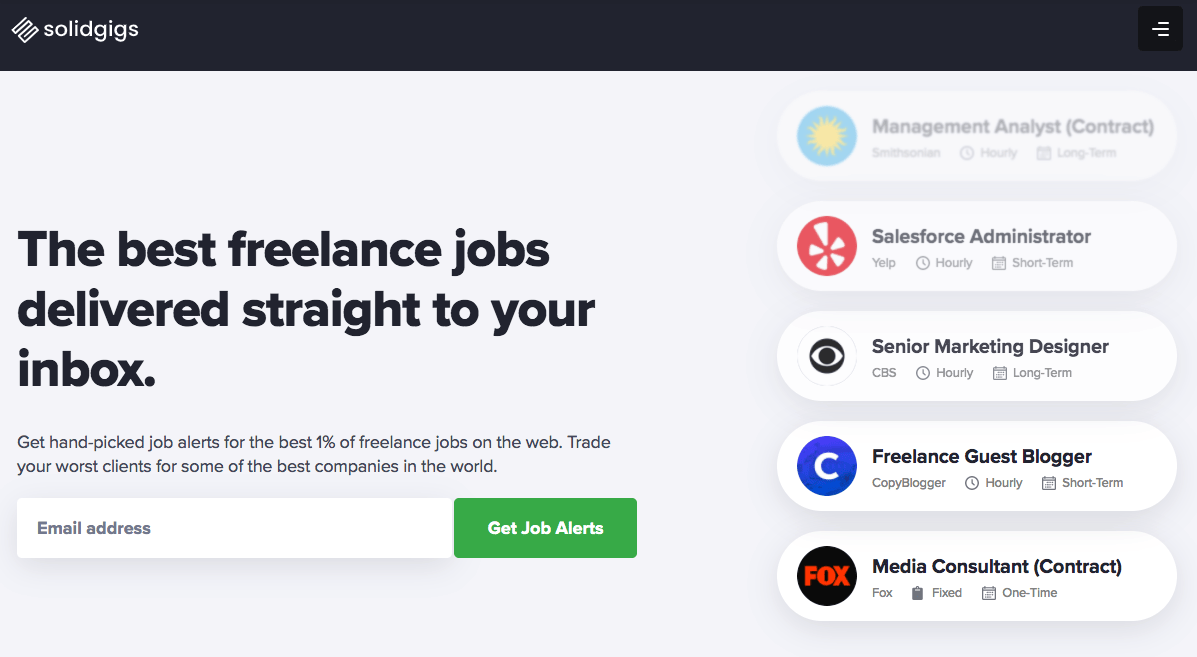Click the Get Job Alerts button
The image size is (1197, 657).
(x=545, y=528)
